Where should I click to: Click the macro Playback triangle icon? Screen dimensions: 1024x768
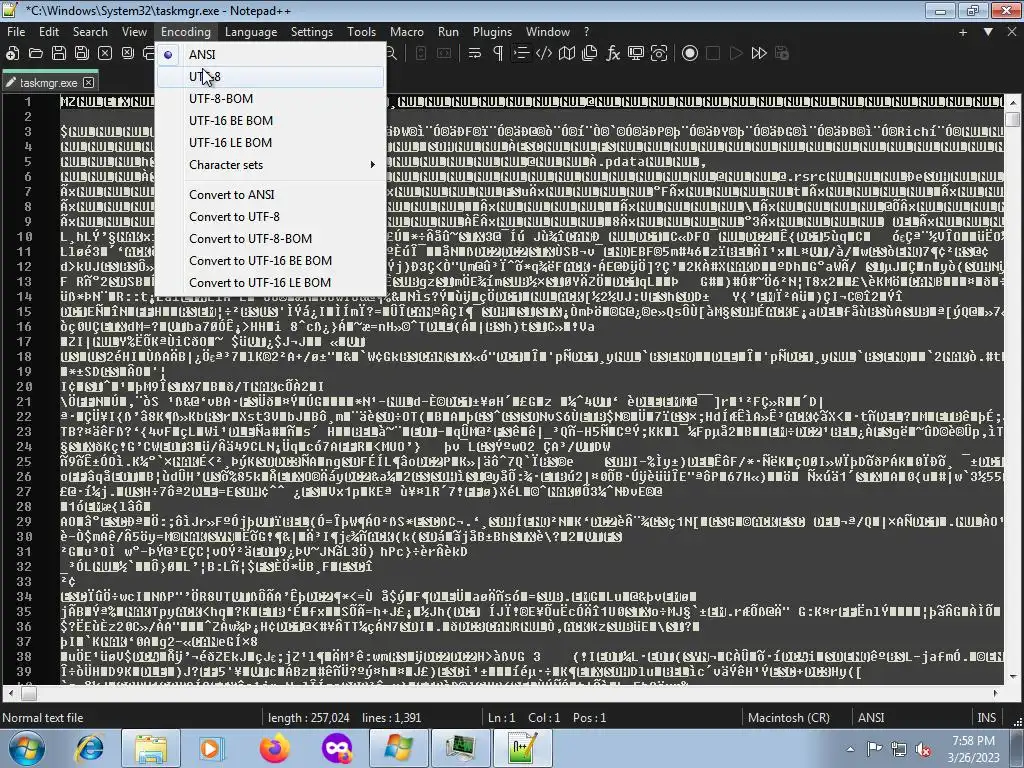[736, 54]
